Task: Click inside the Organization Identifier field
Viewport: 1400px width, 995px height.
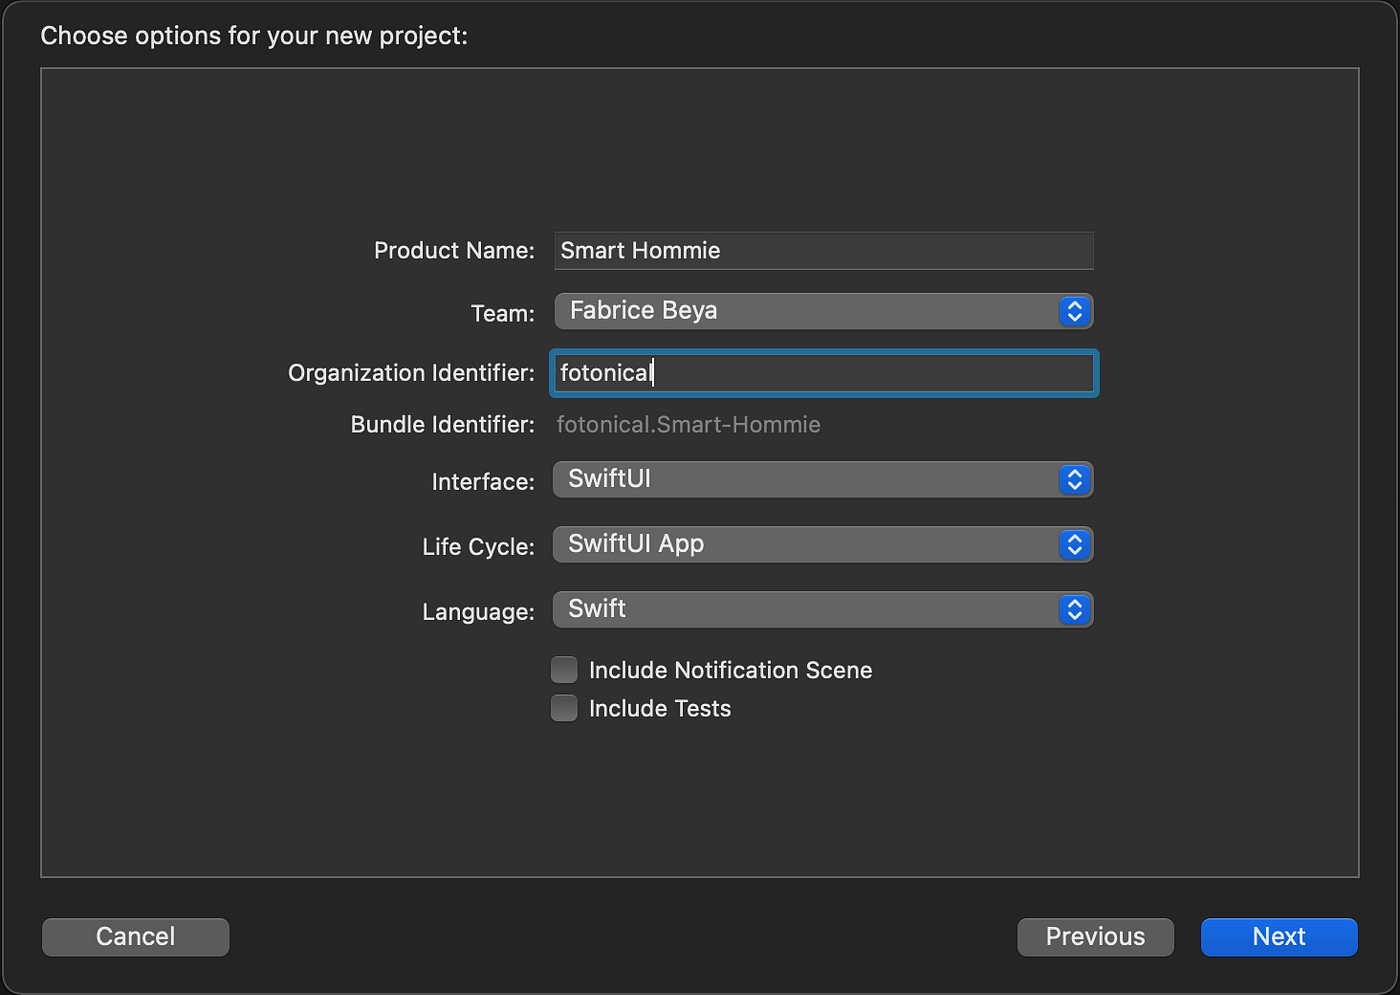Action: [820, 372]
